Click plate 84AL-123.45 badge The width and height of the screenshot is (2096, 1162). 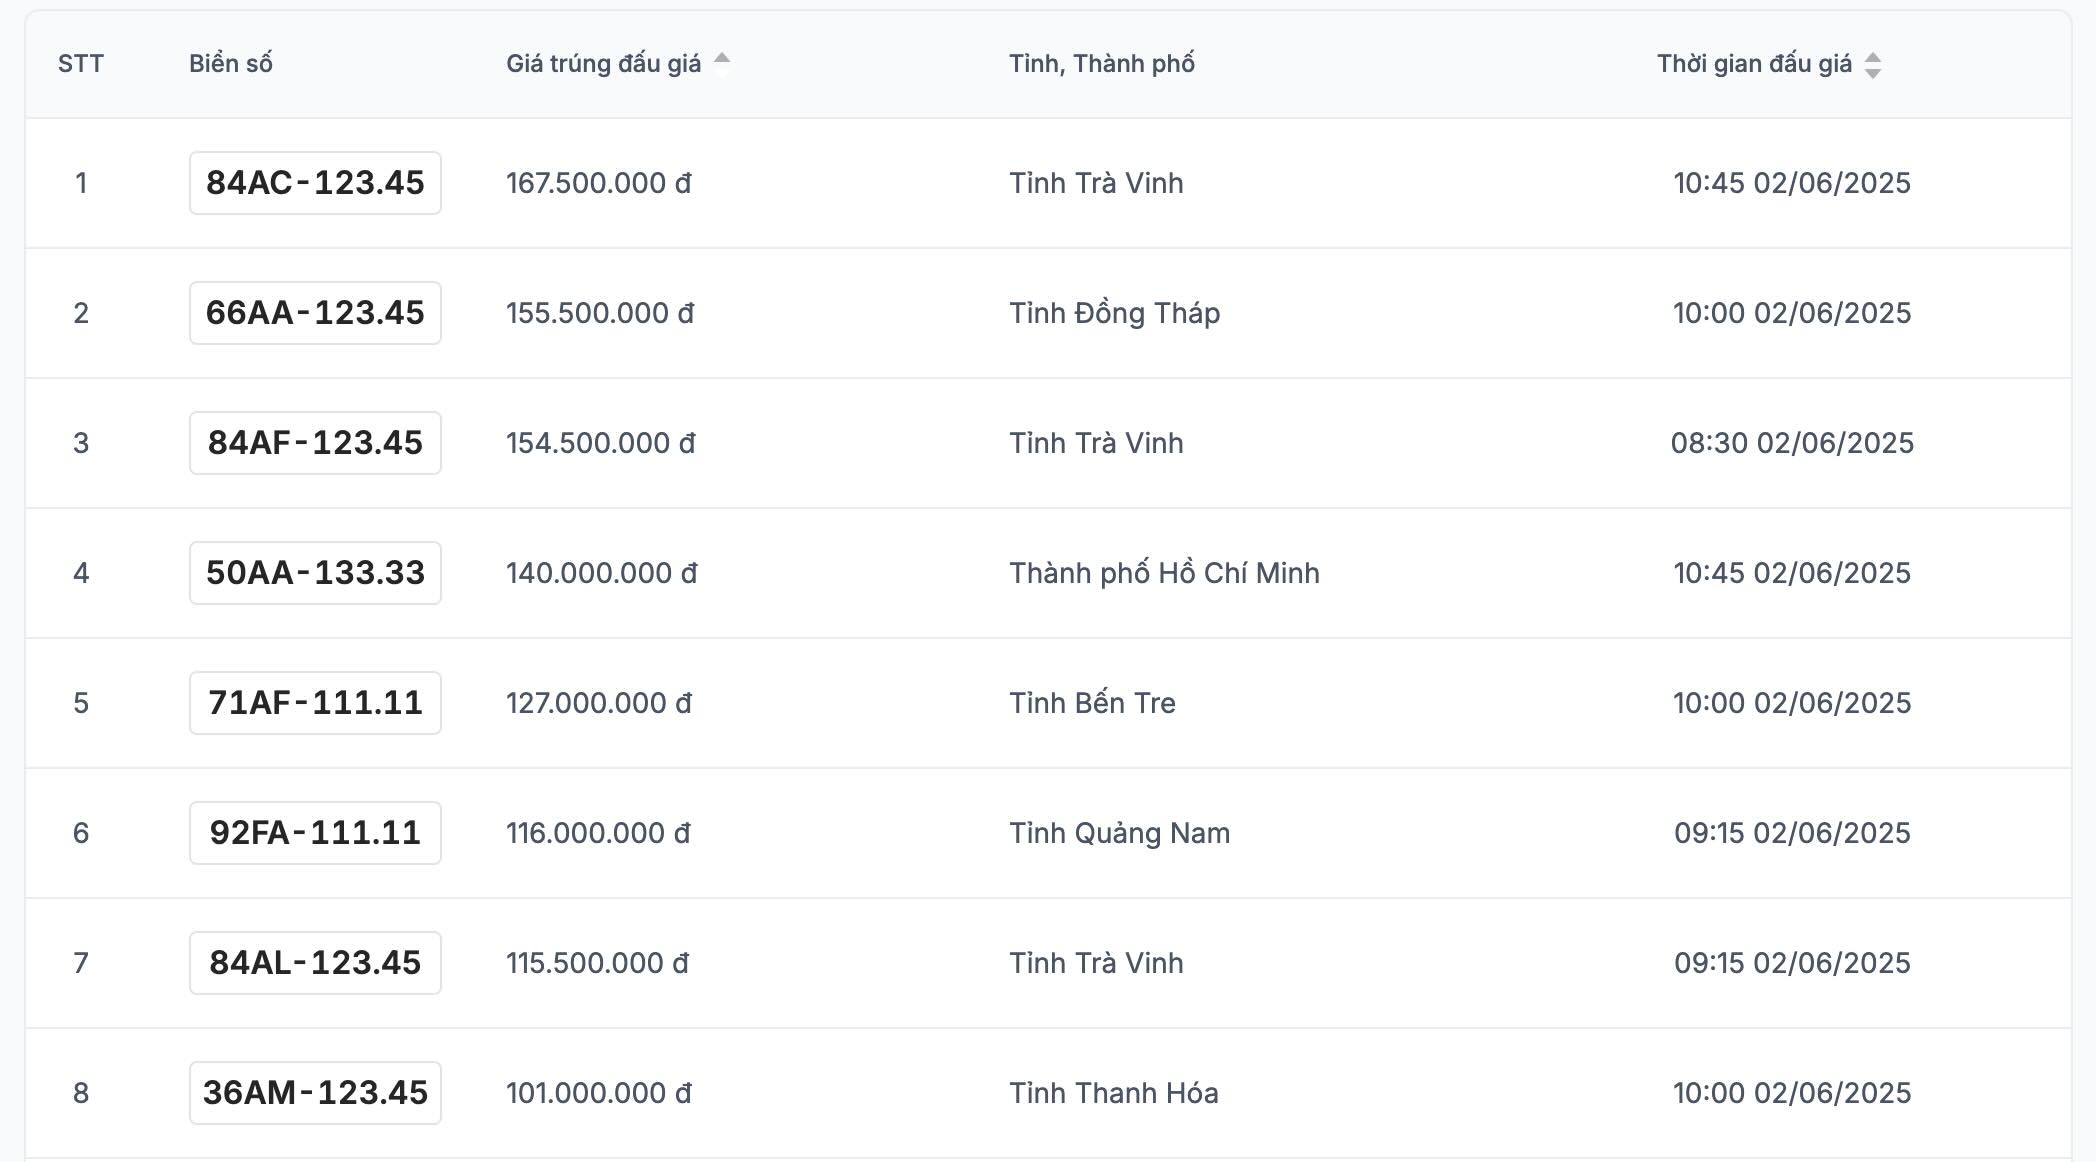coord(315,963)
